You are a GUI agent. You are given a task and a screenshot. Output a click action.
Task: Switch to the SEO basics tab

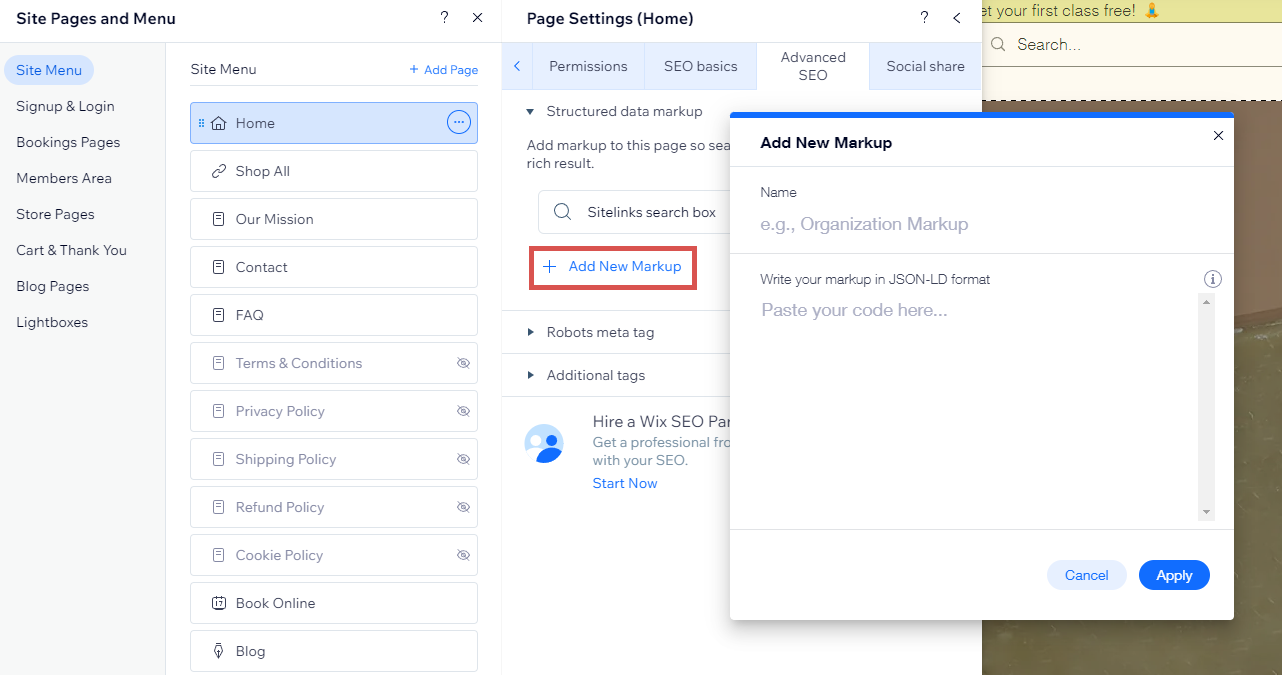(x=700, y=66)
